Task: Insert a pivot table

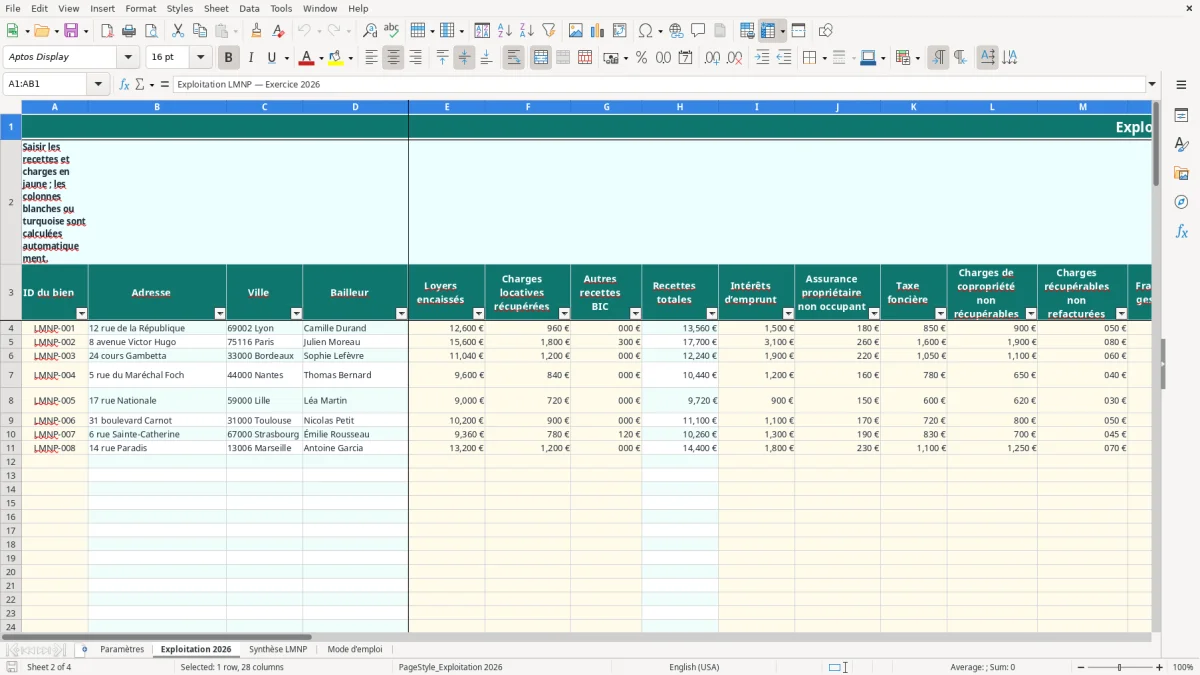Action: click(620, 31)
